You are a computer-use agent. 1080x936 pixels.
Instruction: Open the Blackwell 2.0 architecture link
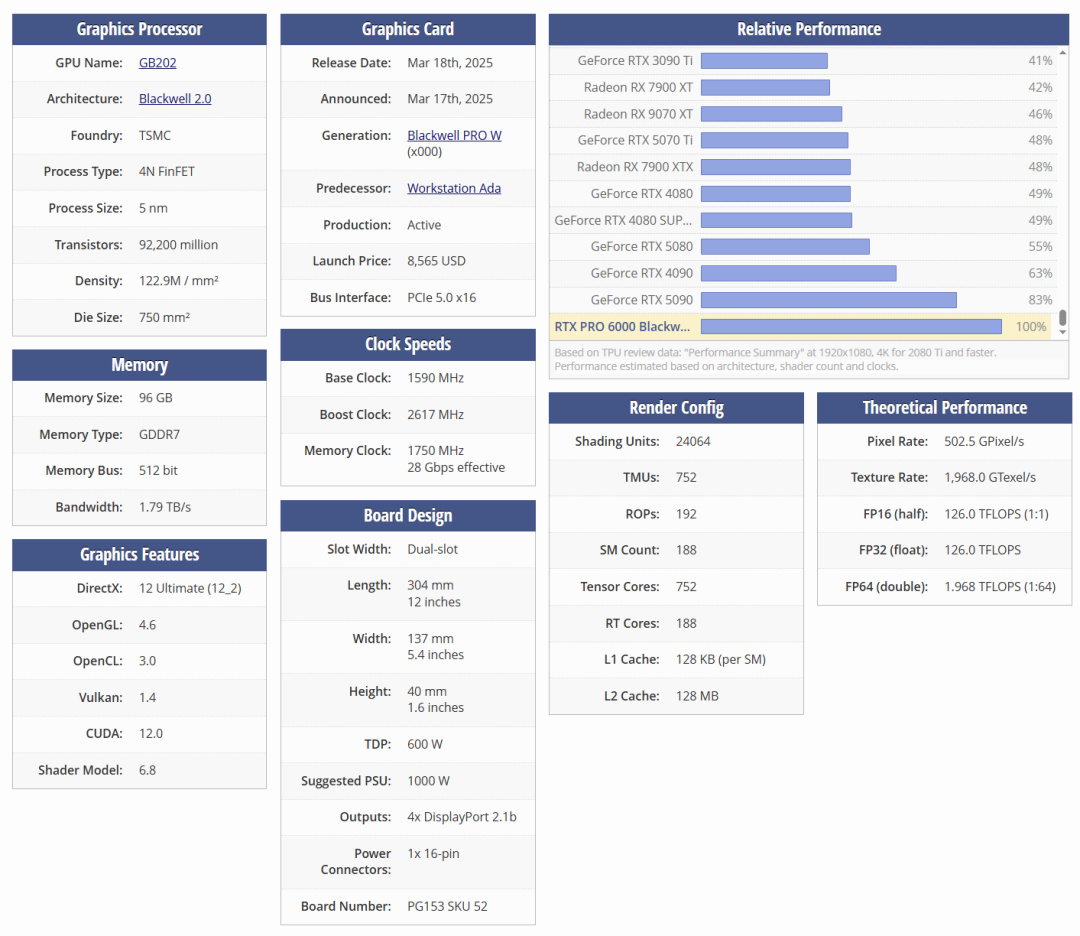pos(175,98)
